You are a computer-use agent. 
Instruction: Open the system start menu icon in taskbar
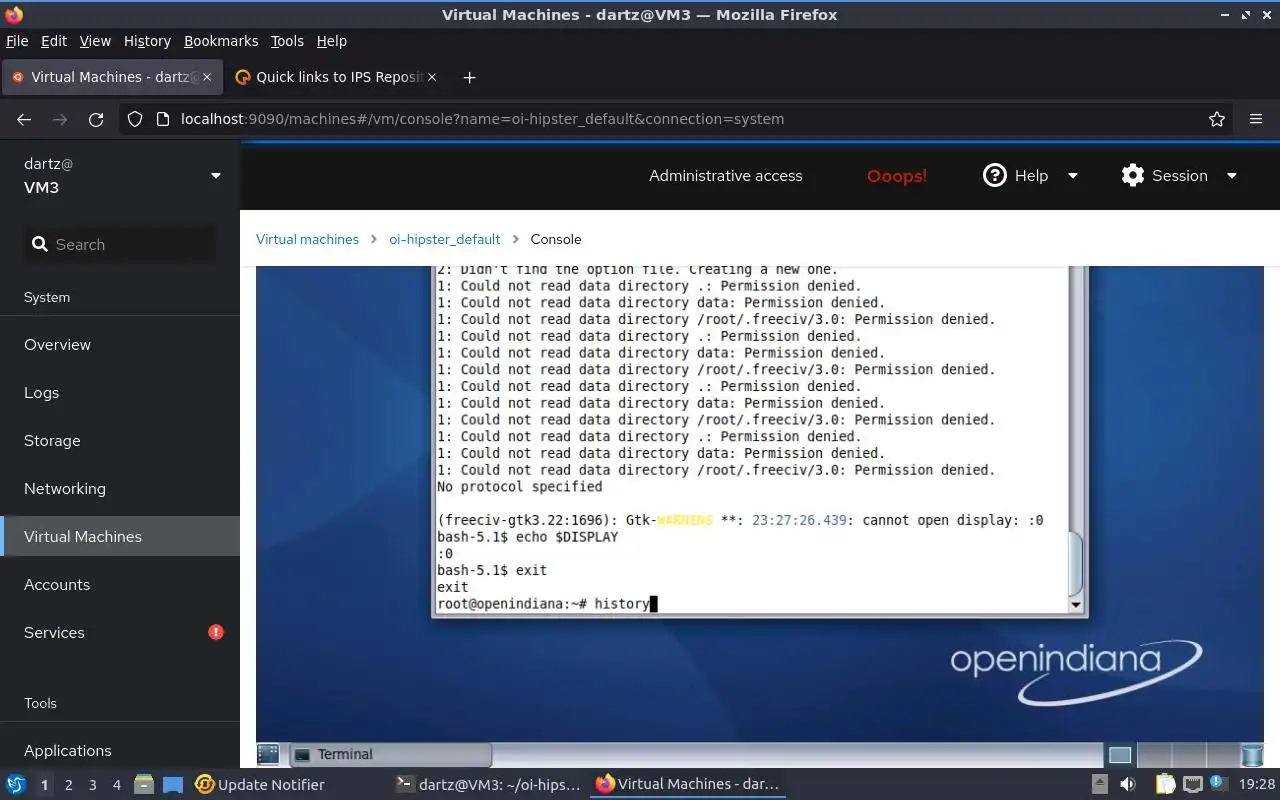pyautogui.click(x=16, y=784)
